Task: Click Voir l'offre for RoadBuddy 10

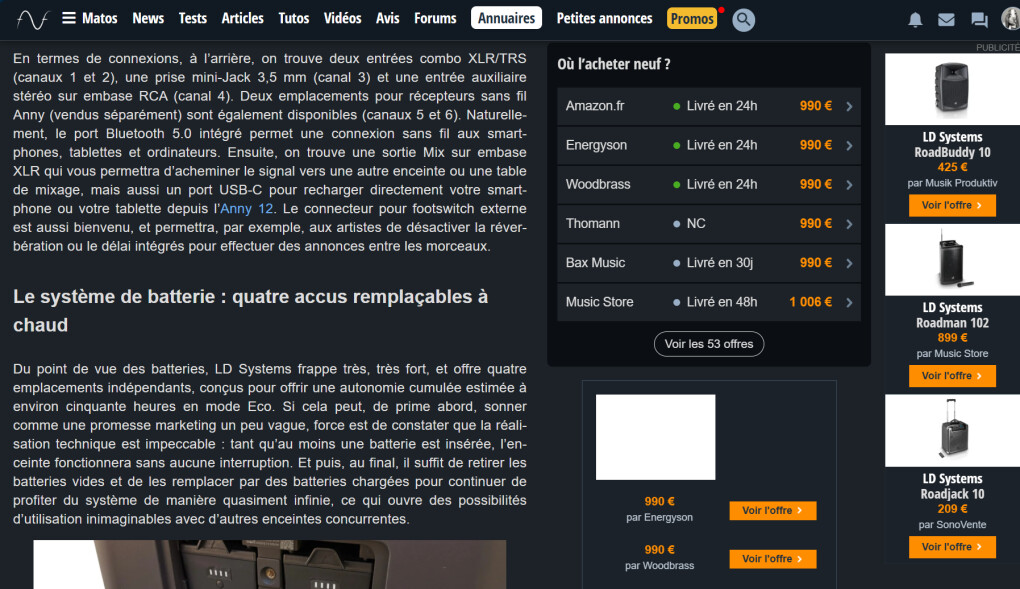Action: click(952, 205)
